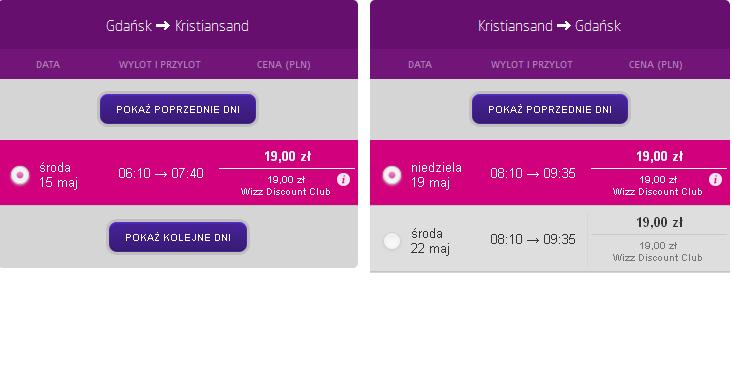Viewport: 732px width, 384px height.
Task: Select the niedziela 19 maj radio button
Action: point(392,175)
